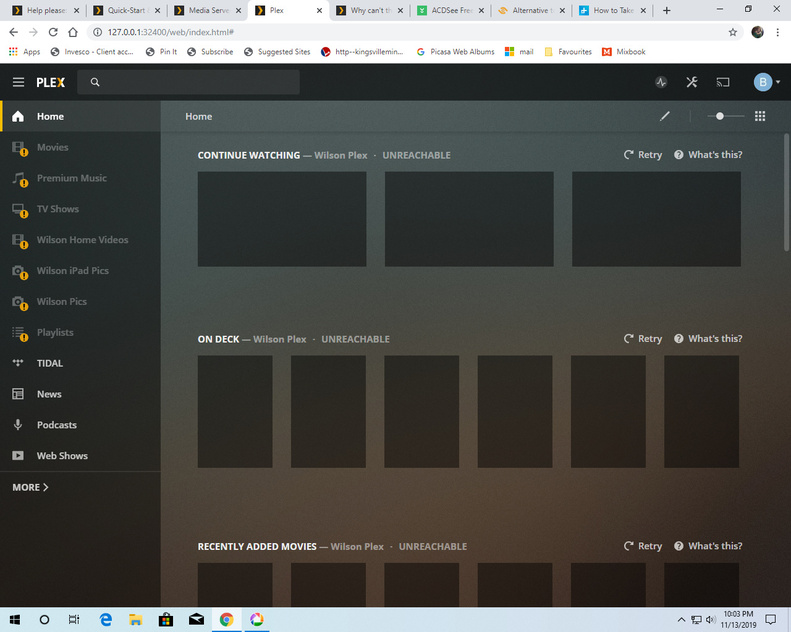Viewport: 791px width, 632px height.
Task: Retry loading Continue Watching
Action: pos(643,155)
